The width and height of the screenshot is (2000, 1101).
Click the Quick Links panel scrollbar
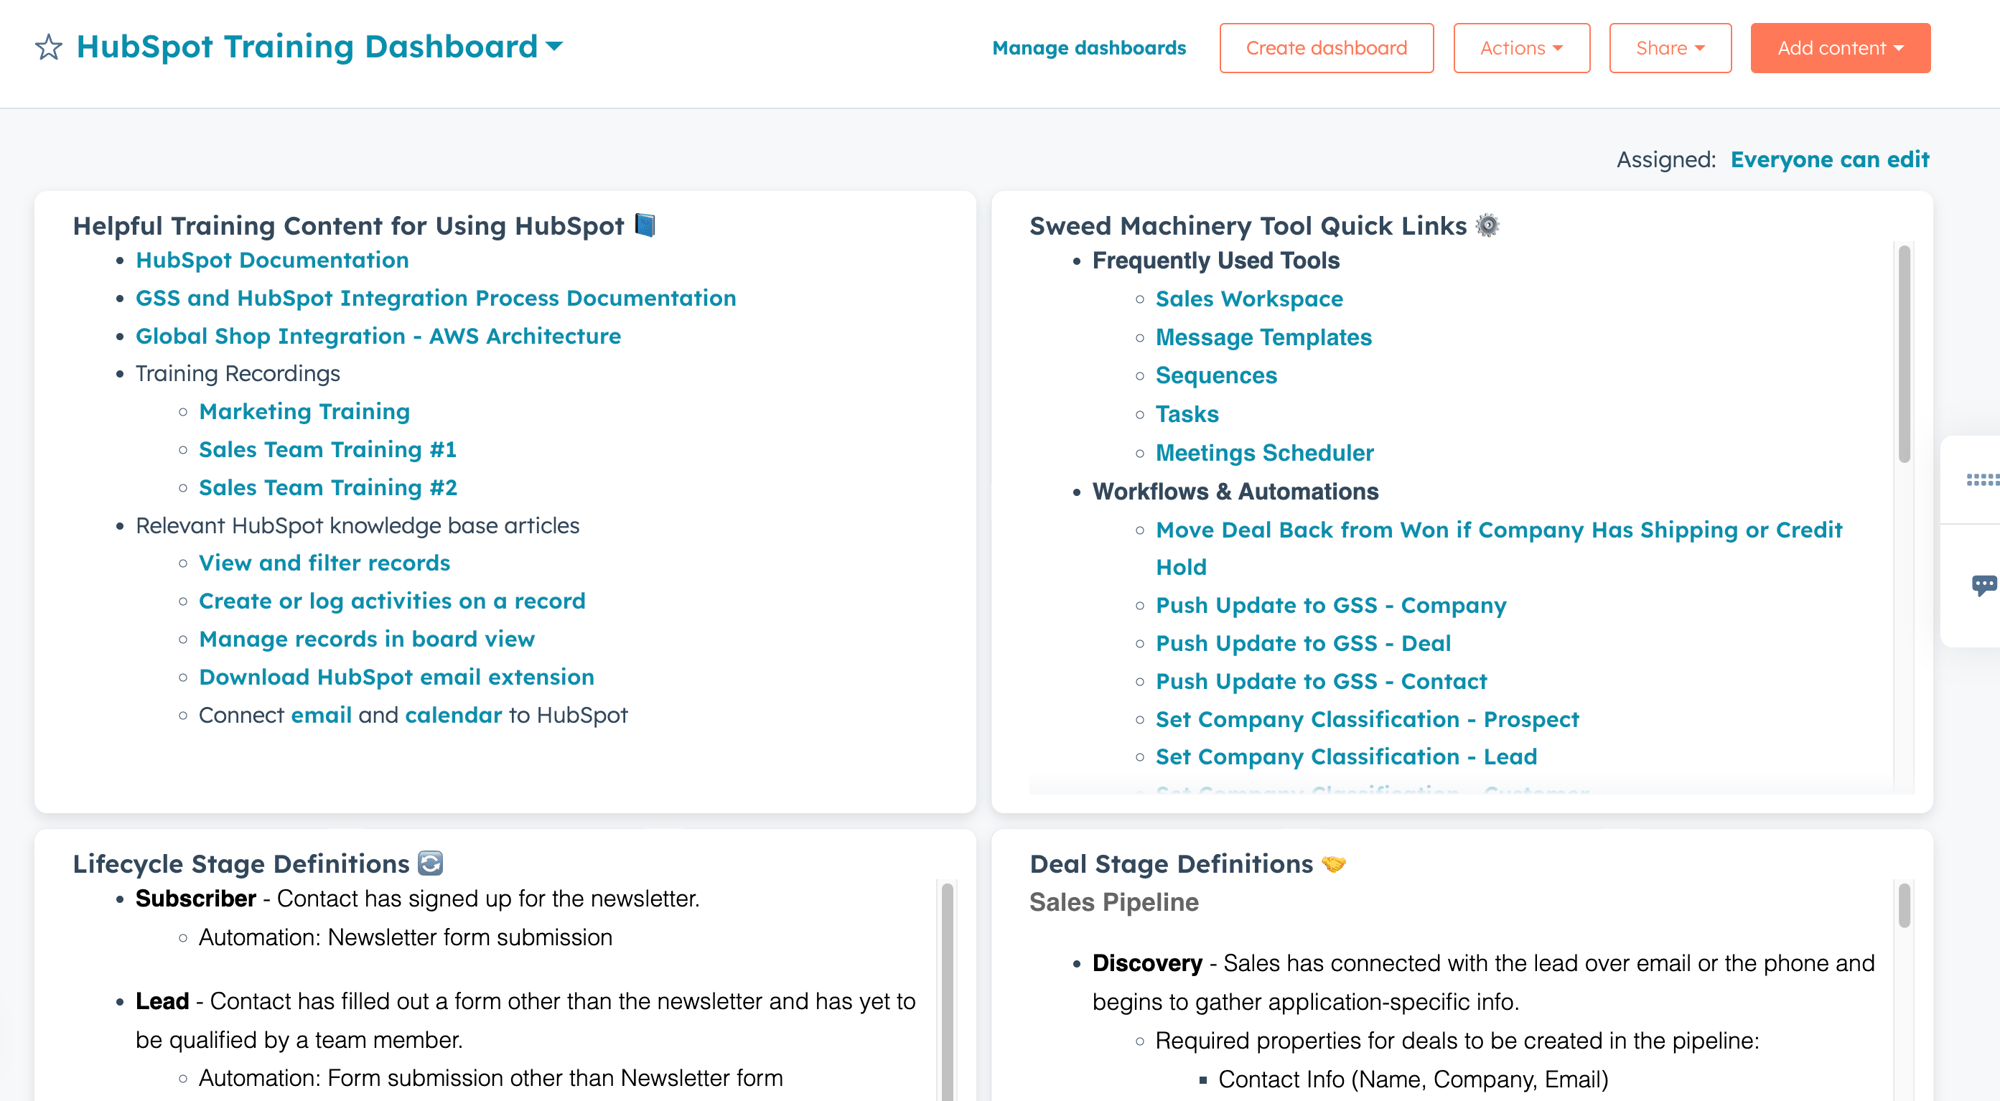pyautogui.click(x=1904, y=354)
